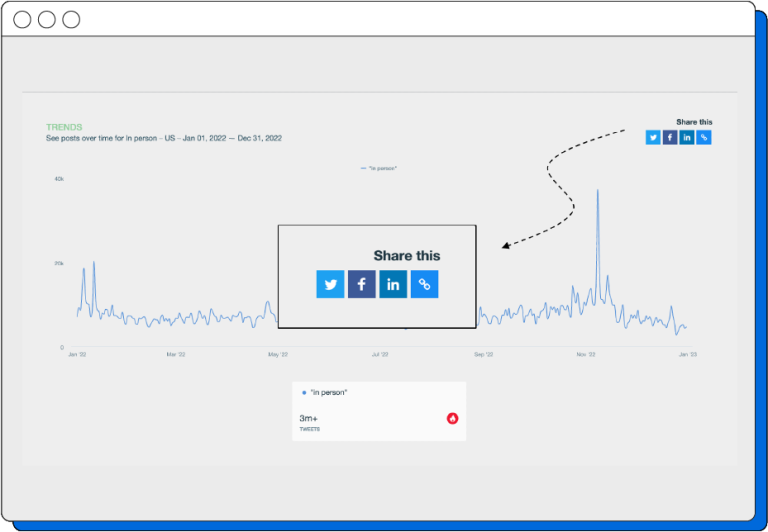Click the large Facebook share icon in the callout
The width and height of the screenshot is (768, 532).
click(361, 284)
